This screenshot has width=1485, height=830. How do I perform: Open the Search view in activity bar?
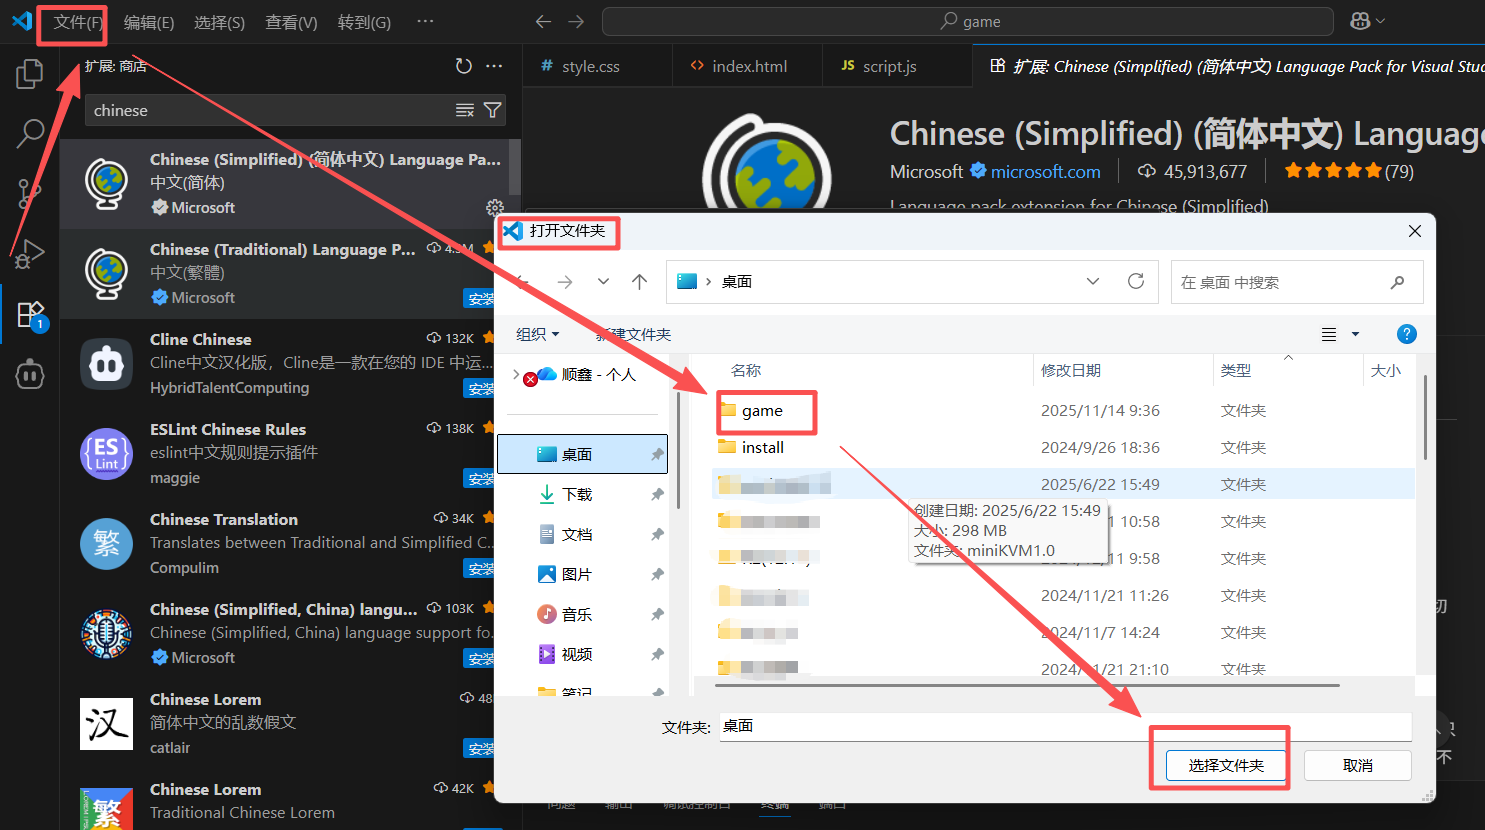tap(30, 133)
